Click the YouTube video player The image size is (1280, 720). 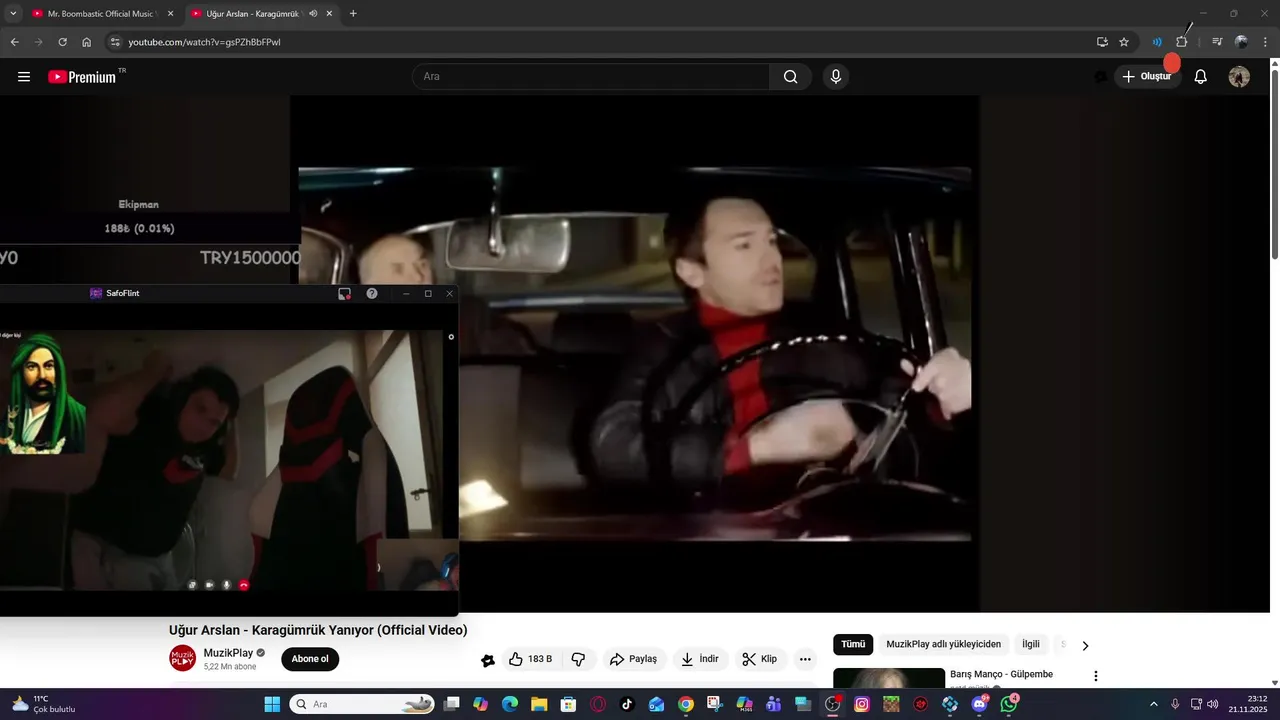click(x=634, y=354)
